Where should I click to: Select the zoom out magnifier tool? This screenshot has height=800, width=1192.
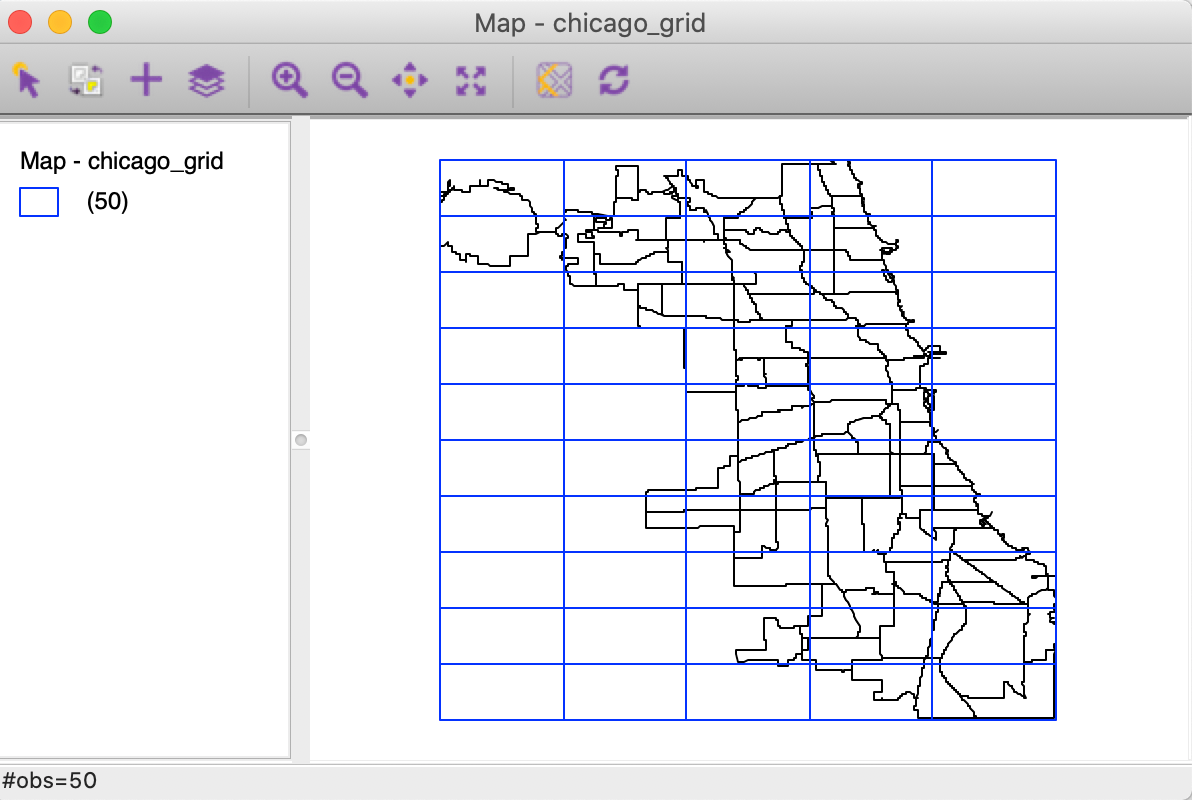(x=348, y=78)
